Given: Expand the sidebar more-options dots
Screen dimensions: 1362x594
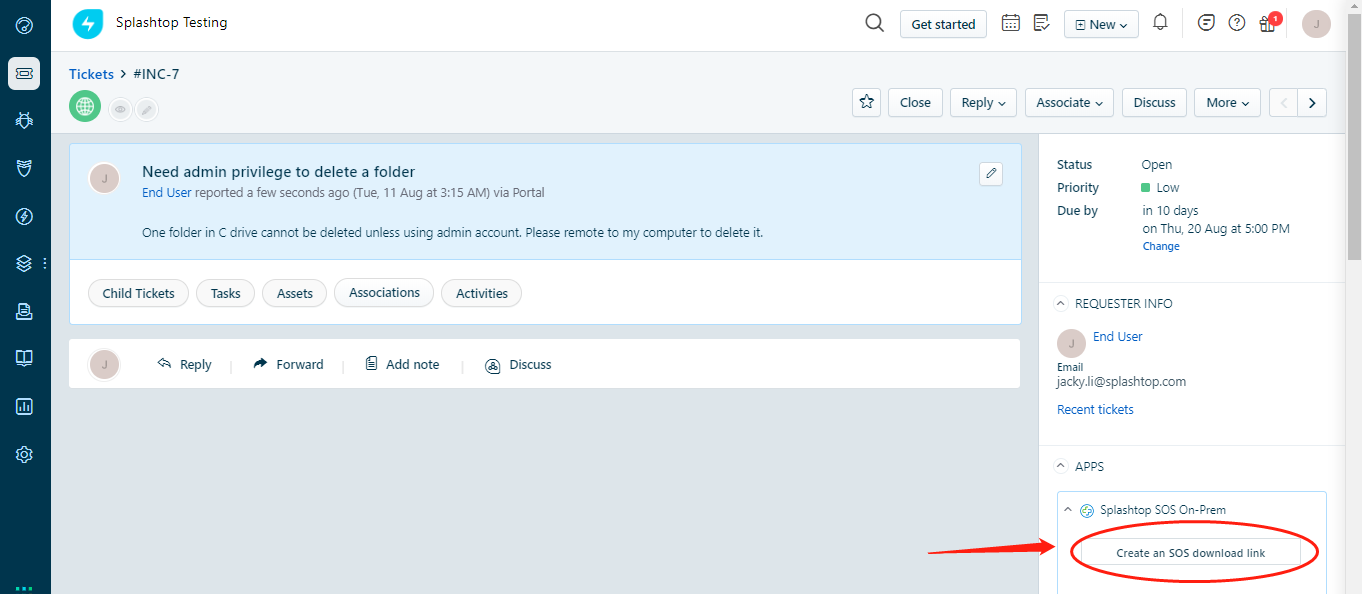Looking at the screenshot, I should (x=45, y=263).
